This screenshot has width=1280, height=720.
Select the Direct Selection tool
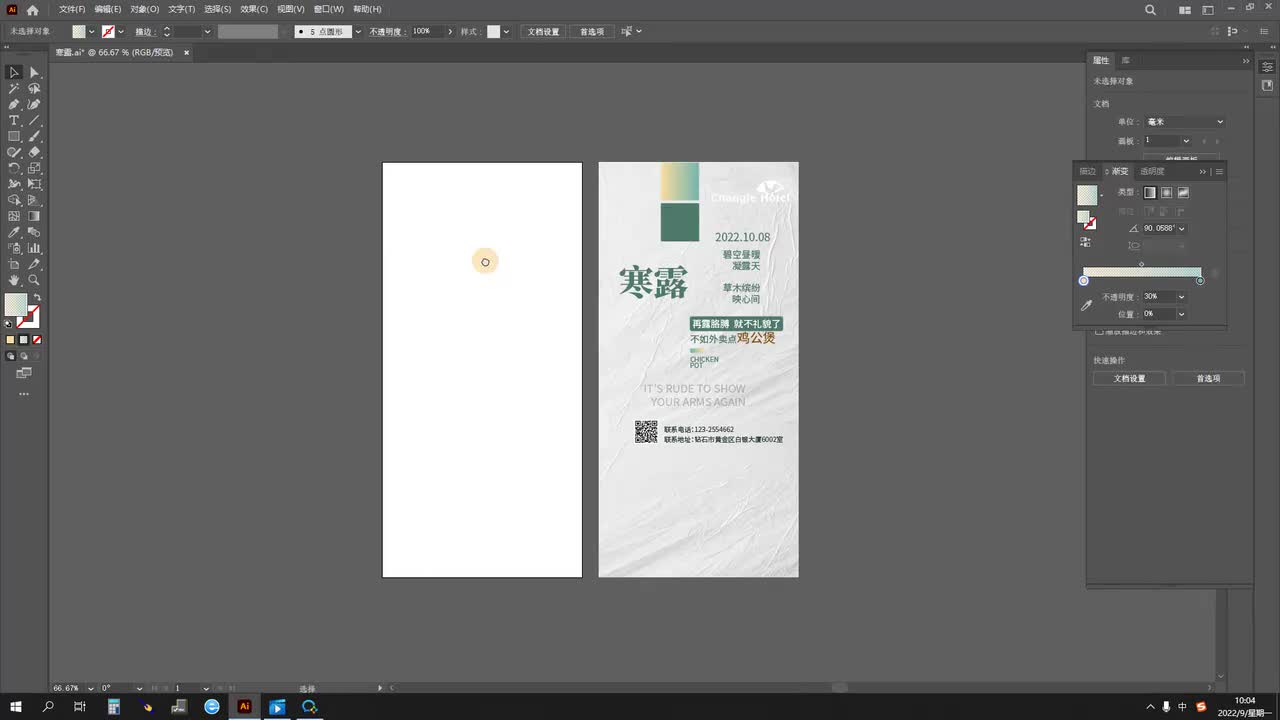pyautogui.click(x=34, y=72)
